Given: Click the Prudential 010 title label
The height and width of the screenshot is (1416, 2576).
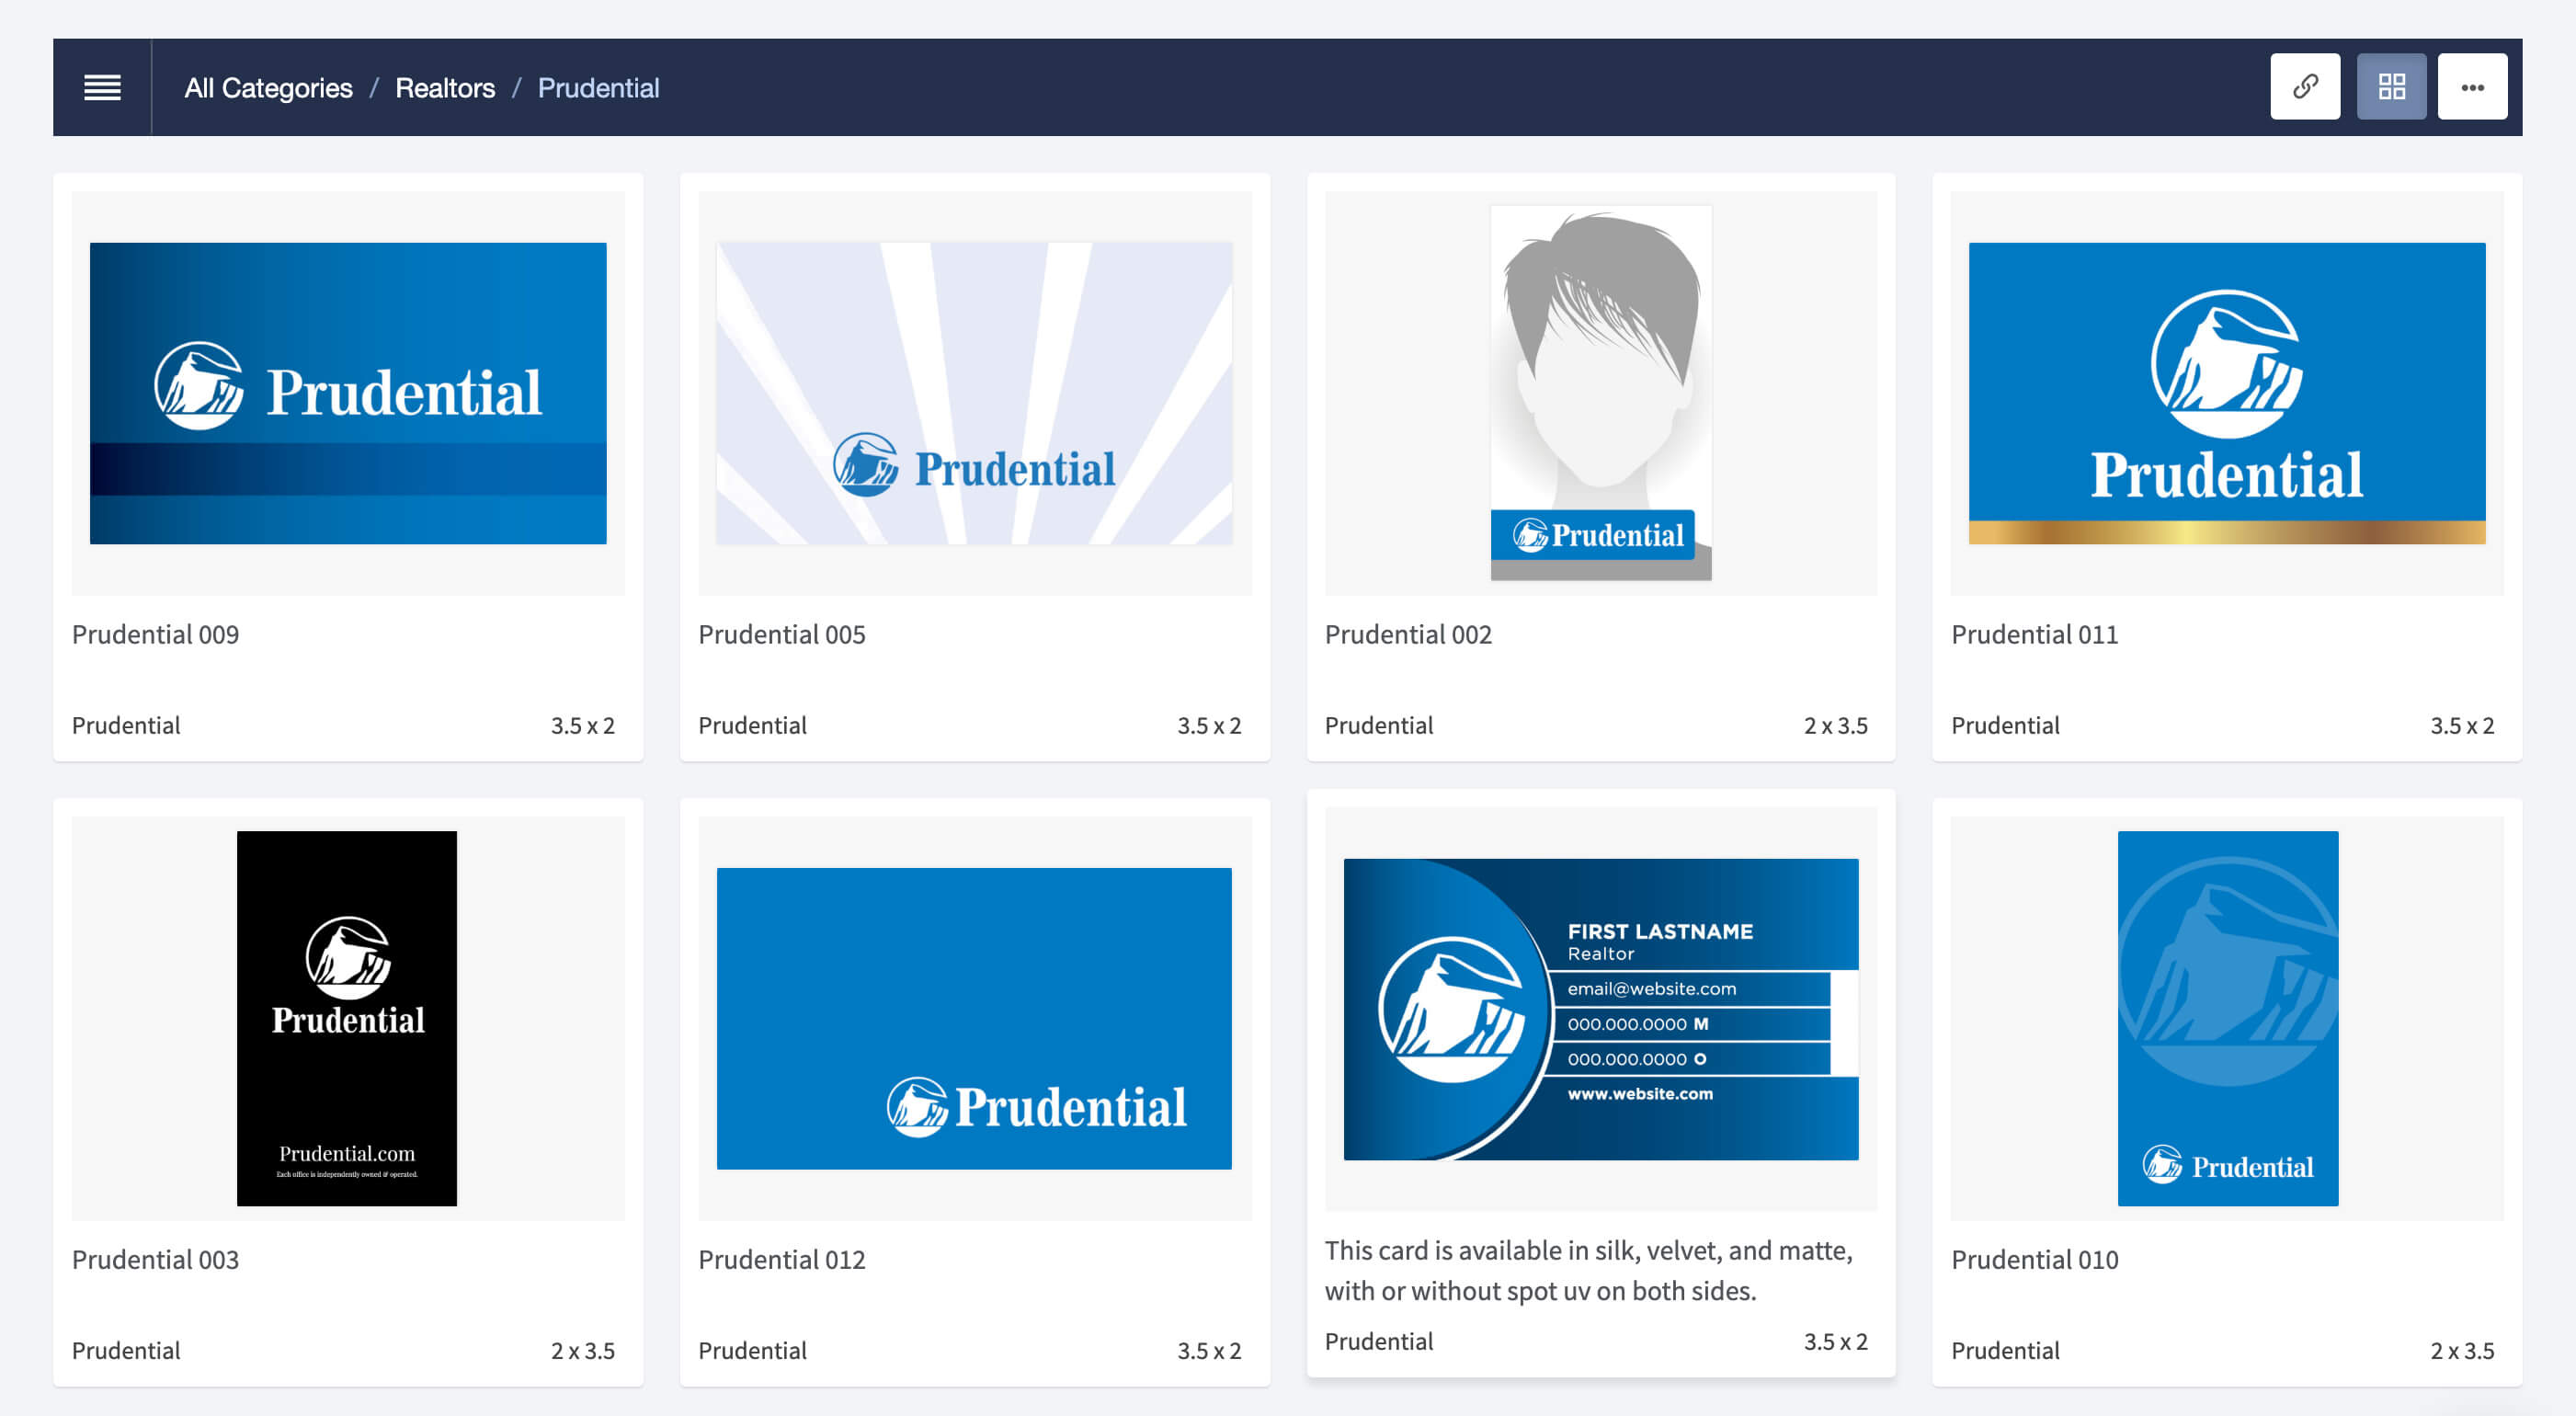Looking at the screenshot, I should point(2034,1259).
